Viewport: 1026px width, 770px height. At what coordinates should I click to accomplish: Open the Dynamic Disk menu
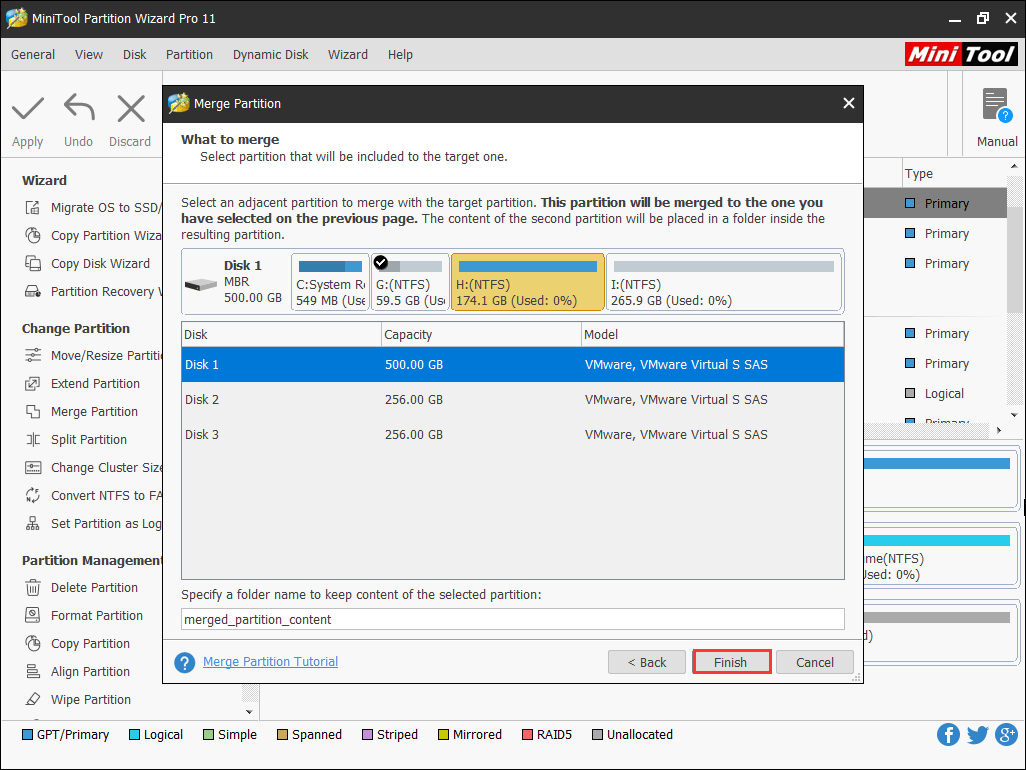[x=270, y=55]
